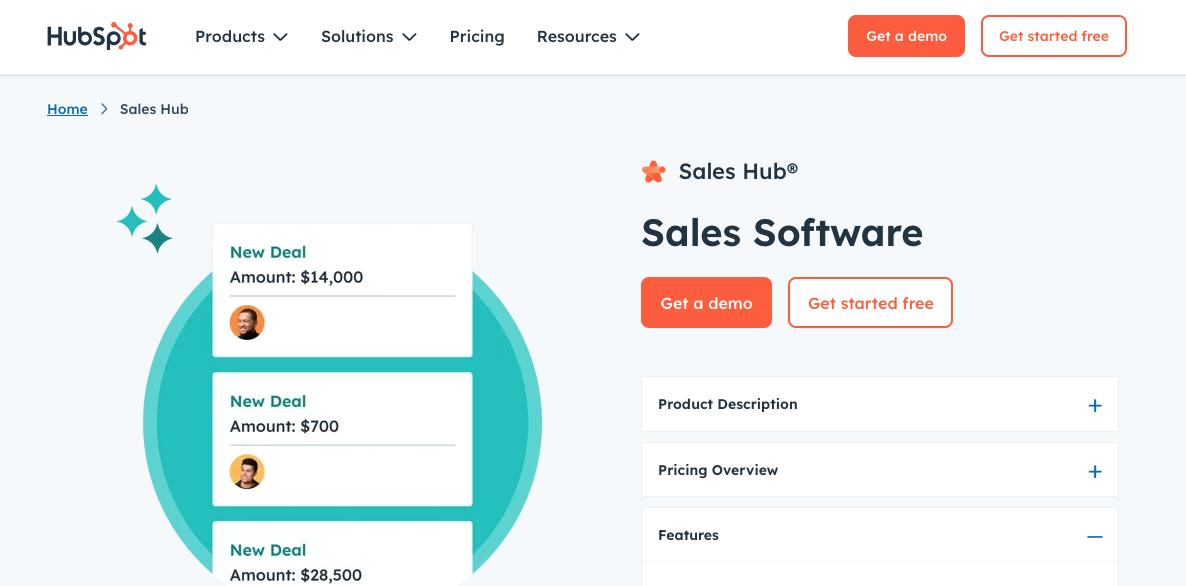Open the Solutions dropdown
Viewport: 1186px width, 586px height.
click(368, 36)
